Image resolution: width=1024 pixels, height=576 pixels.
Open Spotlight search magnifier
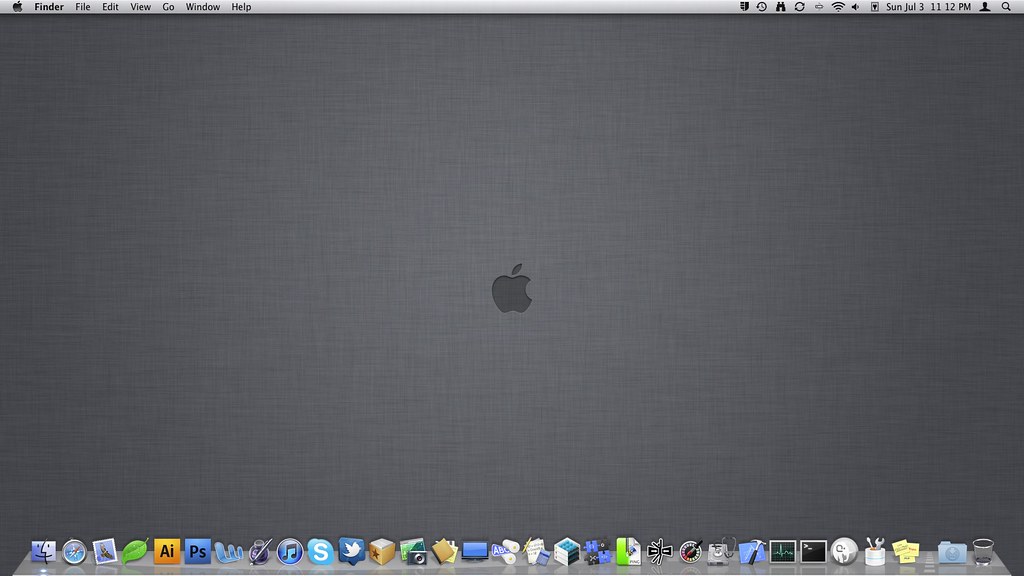1006,7
